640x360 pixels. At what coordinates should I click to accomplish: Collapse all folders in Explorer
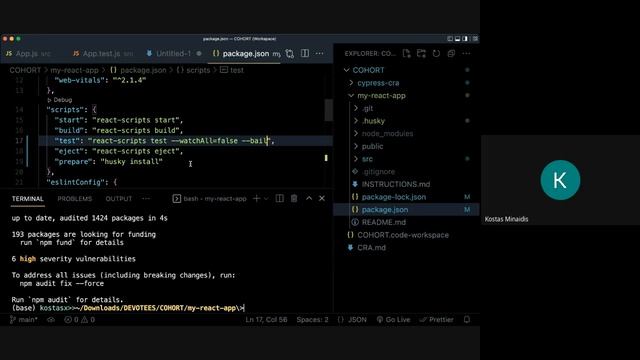(x=451, y=53)
